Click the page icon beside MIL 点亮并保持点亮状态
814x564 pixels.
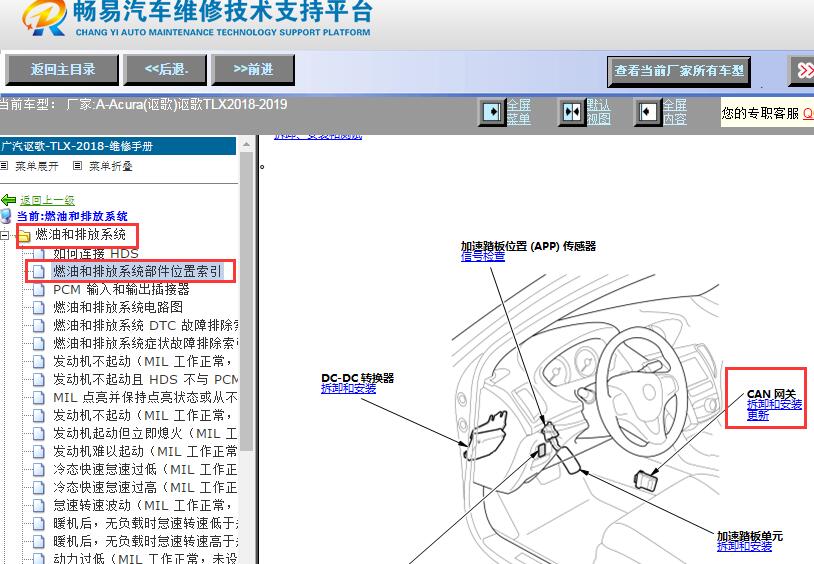click(39, 398)
